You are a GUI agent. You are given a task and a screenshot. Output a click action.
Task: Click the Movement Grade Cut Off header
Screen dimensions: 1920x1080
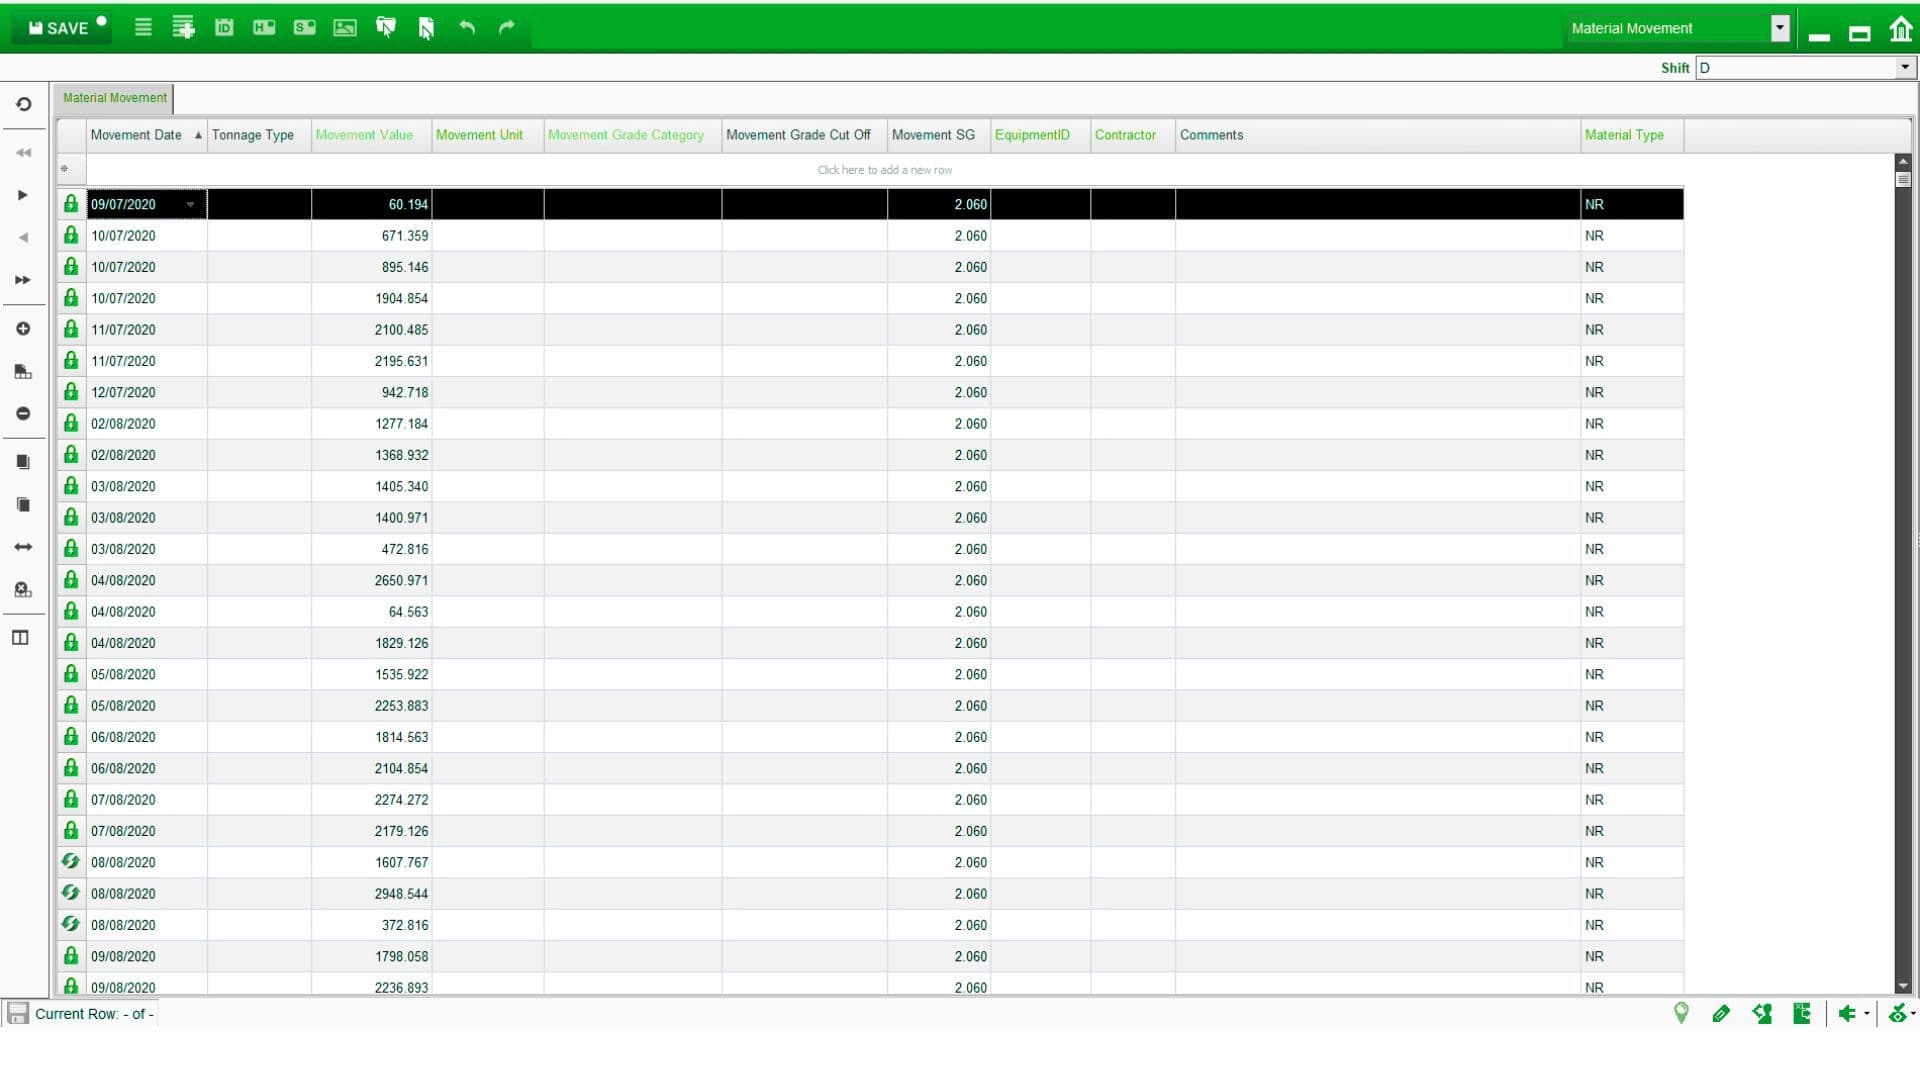pos(804,135)
